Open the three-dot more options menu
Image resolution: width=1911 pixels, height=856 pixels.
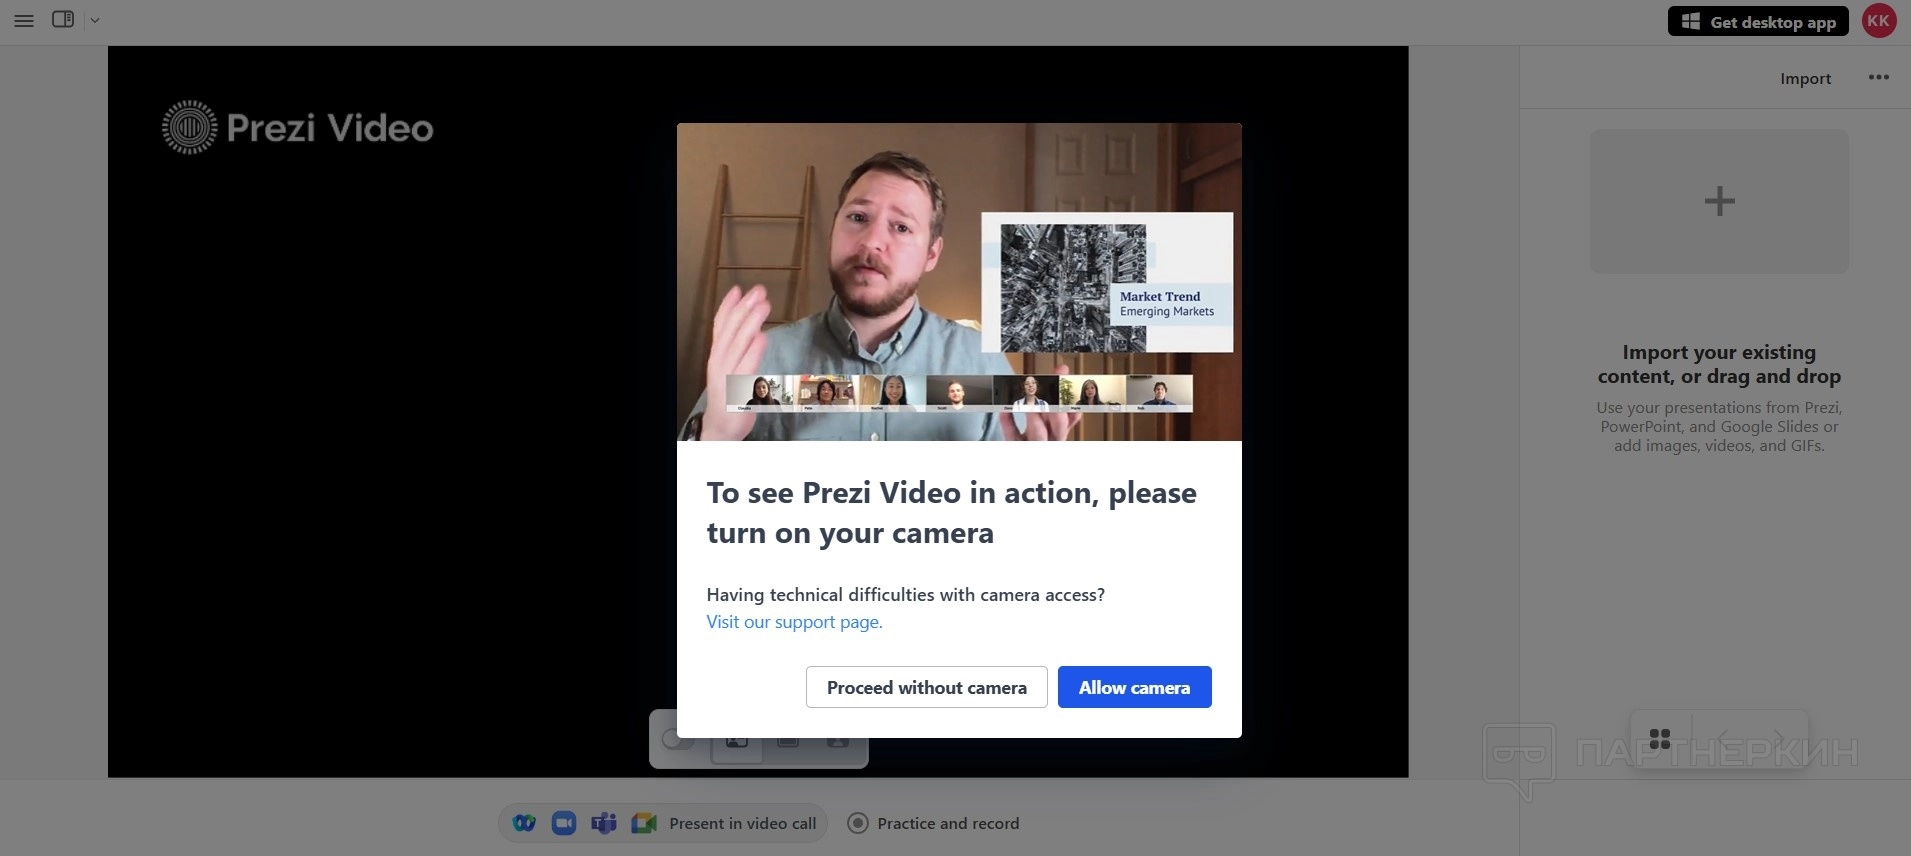pyautogui.click(x=1879, y=77)
